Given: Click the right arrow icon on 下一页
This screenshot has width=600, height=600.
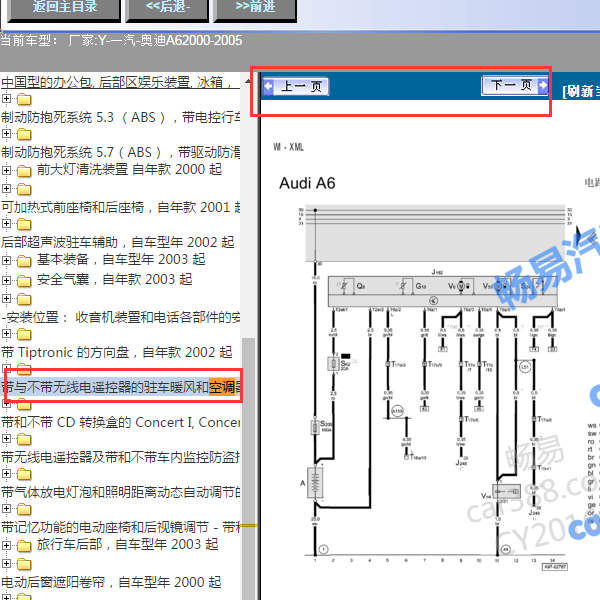Looking at the screenshot, I should point(542,85).
